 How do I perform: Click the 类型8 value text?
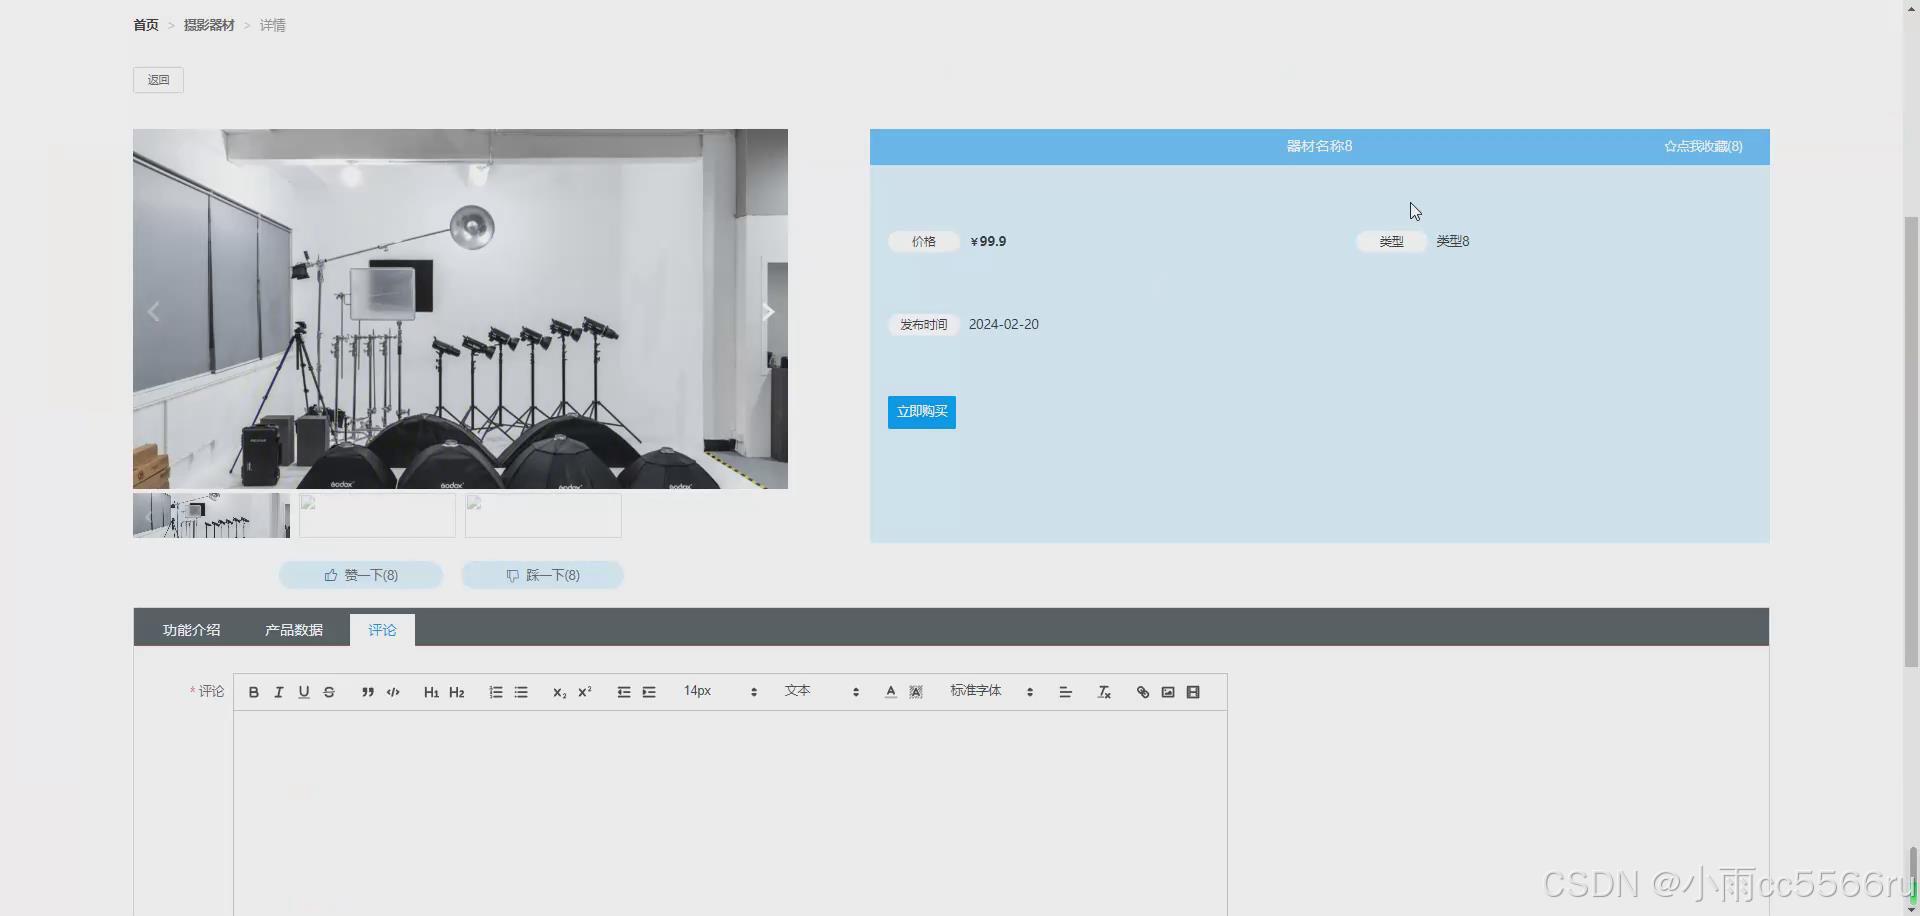pyautogui.click(x=1453, y=241)
